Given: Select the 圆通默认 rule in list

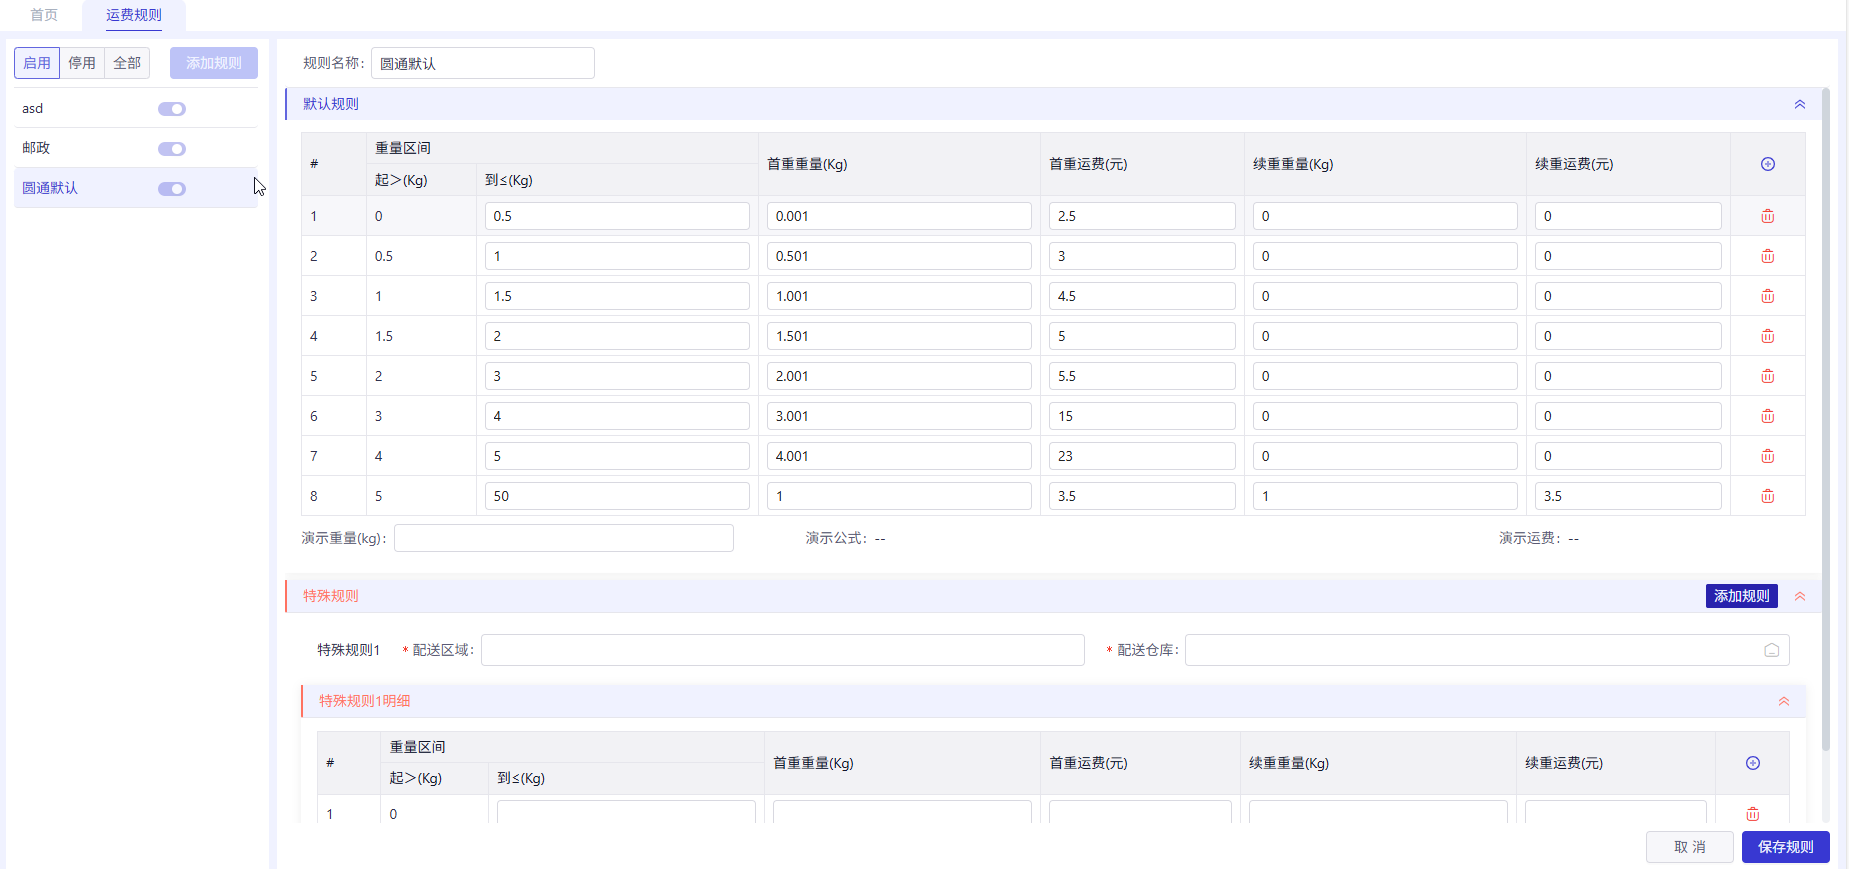Looking at the screenshot, I should [x=136, y=188].
